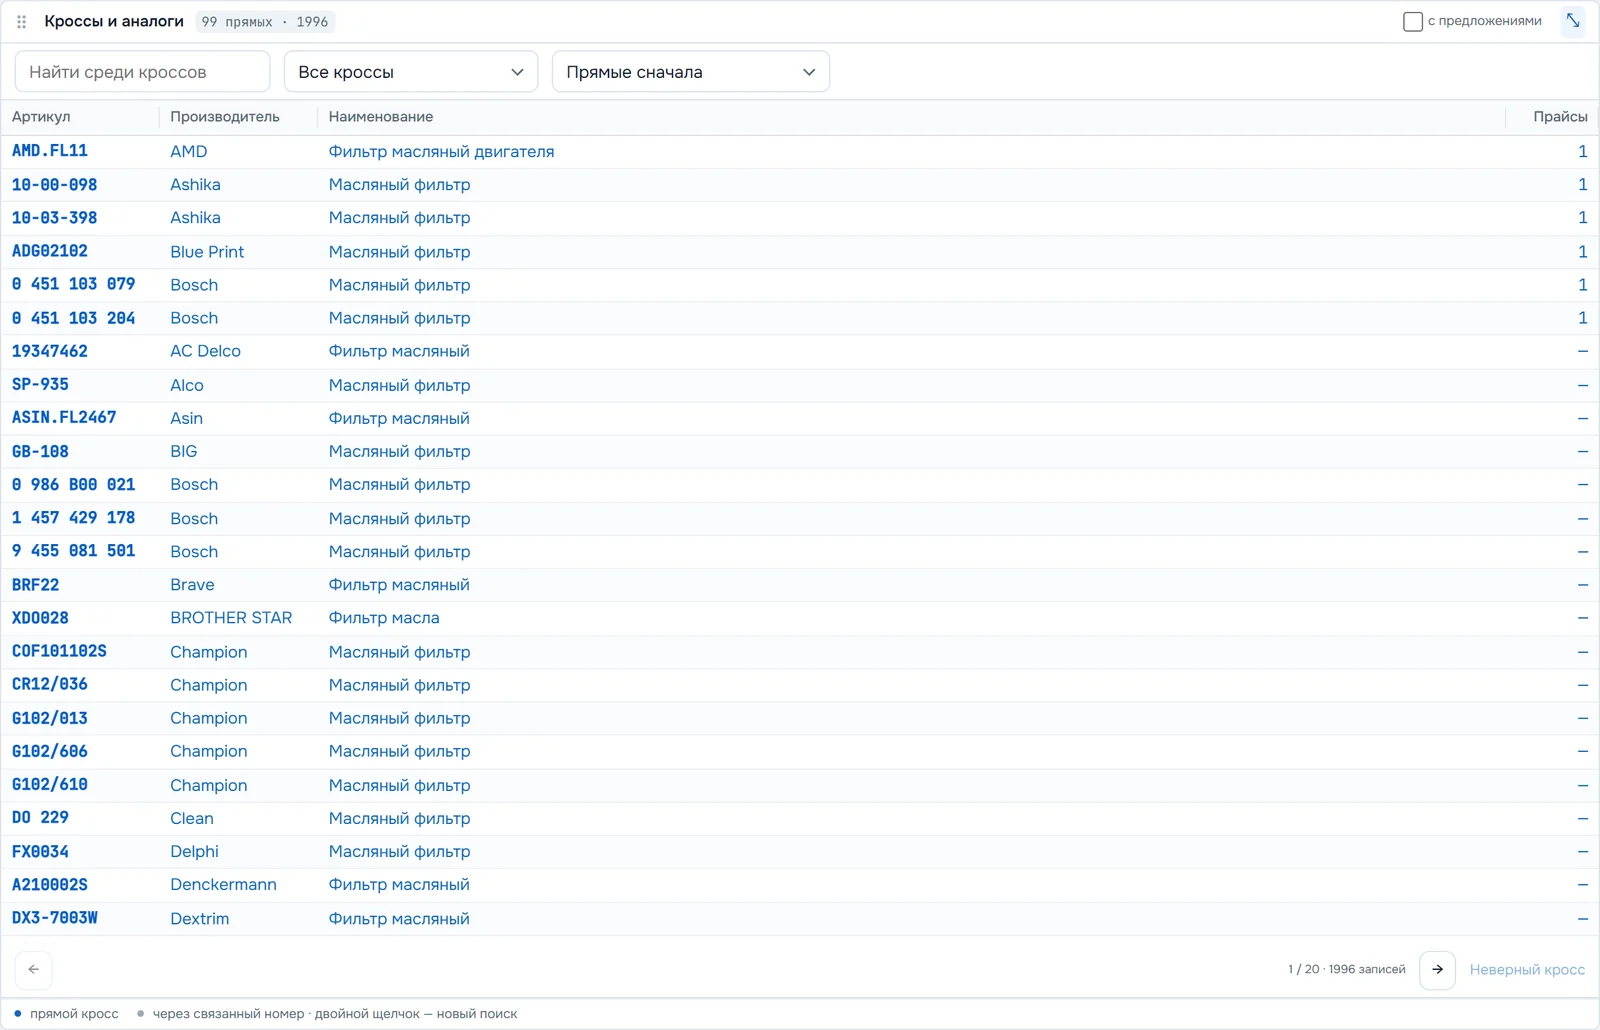Click manufacturer Blue Print

[207, 252]
